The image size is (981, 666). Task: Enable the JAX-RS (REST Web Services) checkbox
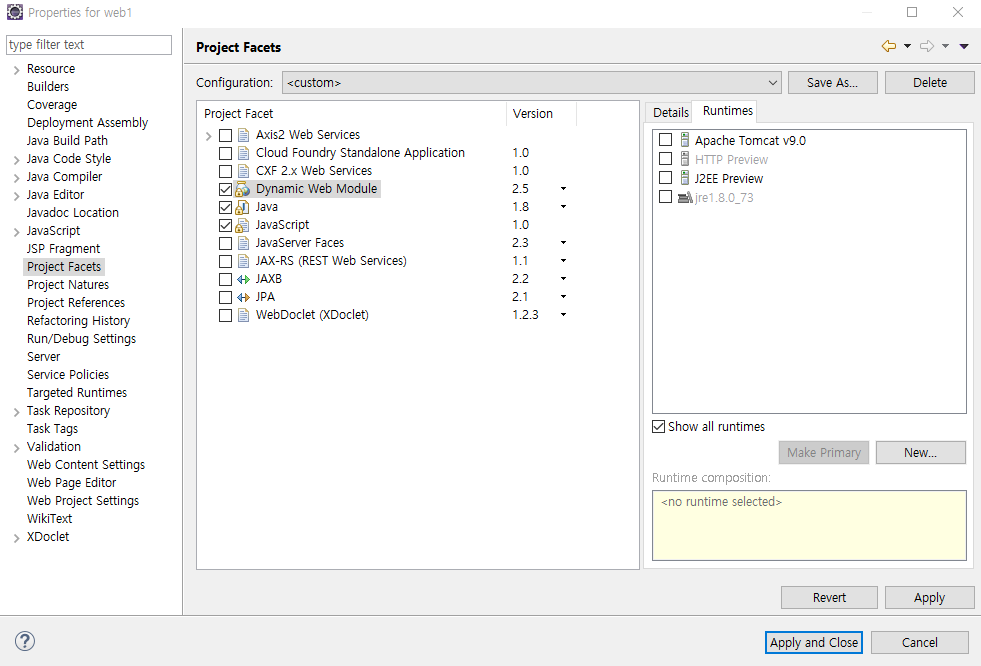pyautogui.click(x=225, y=261)
